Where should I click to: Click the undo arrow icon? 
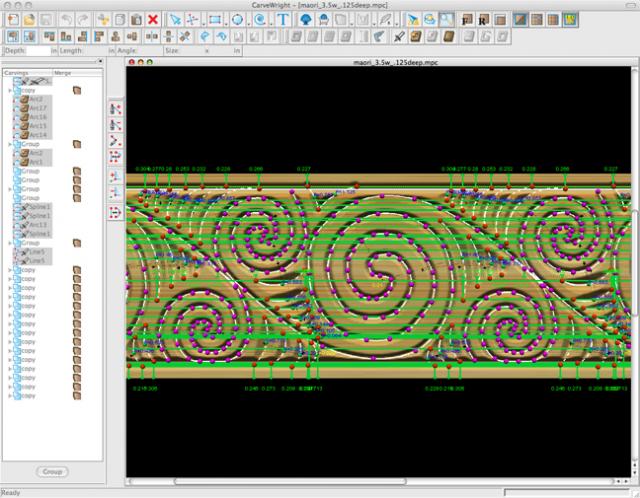click(66, 19)
